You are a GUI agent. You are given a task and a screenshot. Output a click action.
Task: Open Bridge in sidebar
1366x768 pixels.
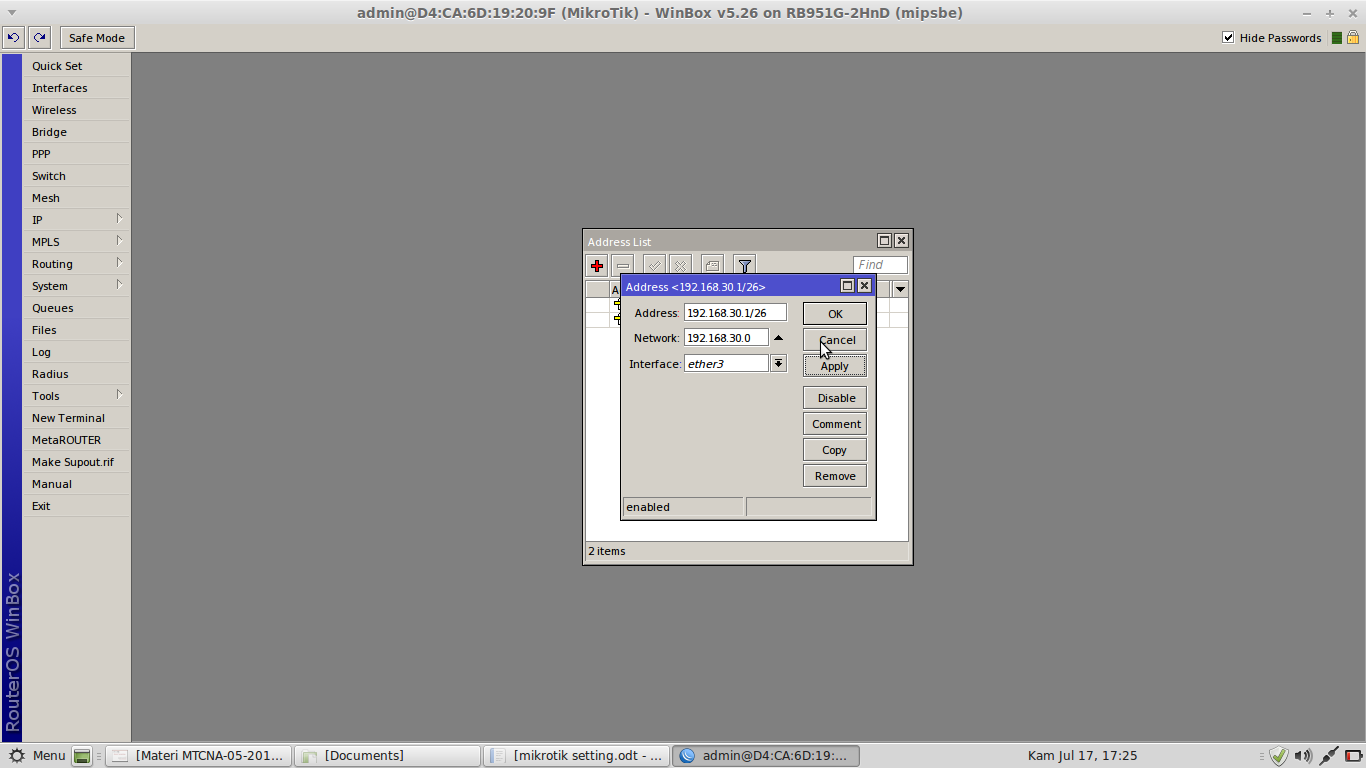pyautogui.click(x=77, y=132)
